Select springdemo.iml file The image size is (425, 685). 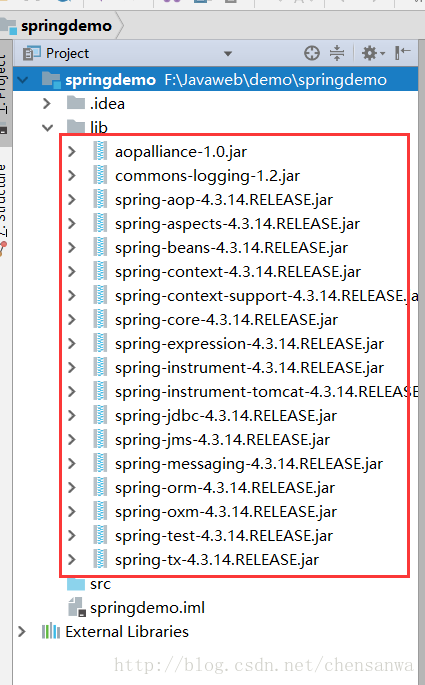click(147, 608)
